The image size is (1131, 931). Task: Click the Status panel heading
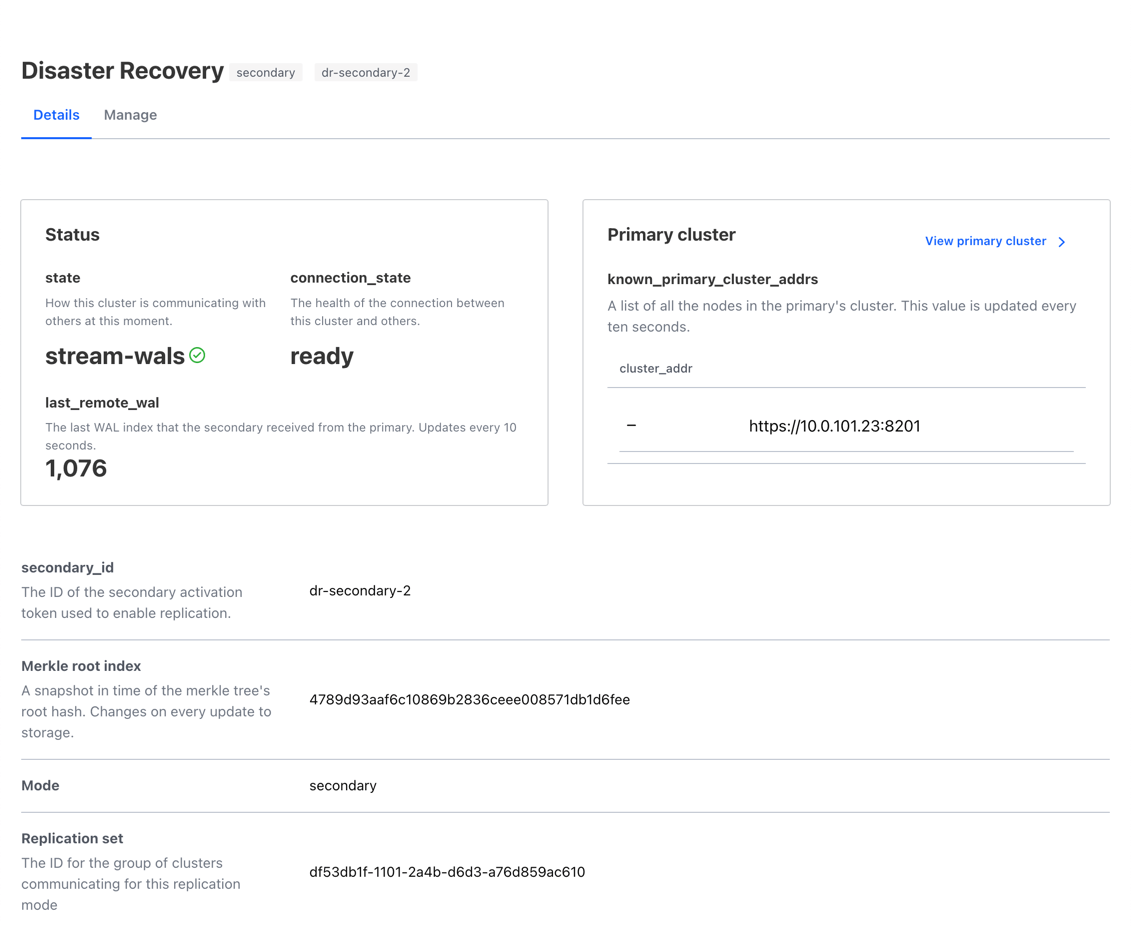72,234
